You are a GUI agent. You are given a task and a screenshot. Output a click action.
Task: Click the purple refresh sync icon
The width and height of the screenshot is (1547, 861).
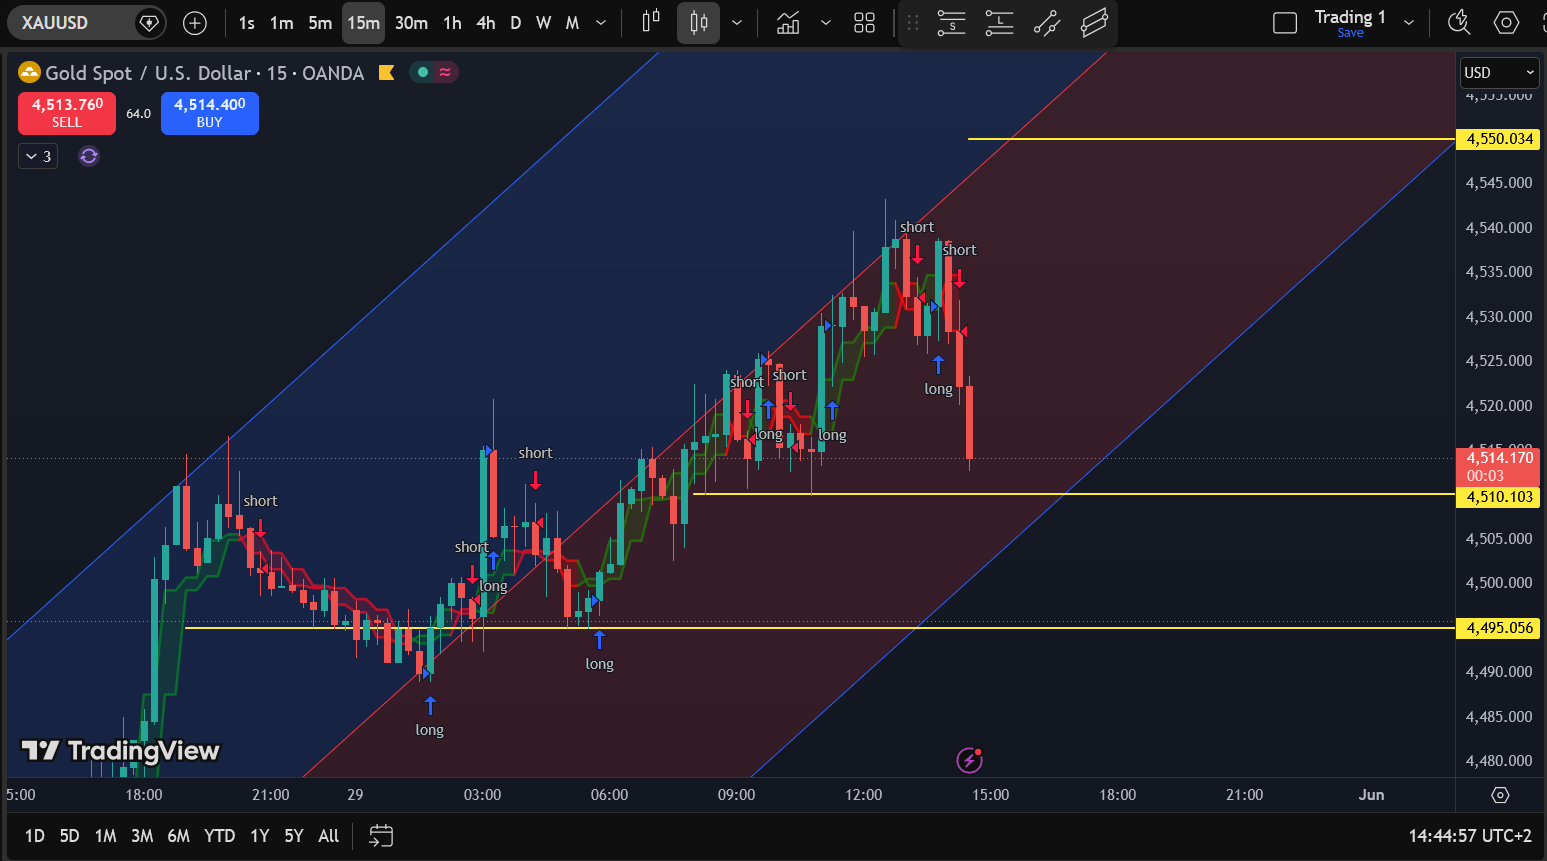tap(89, 156)
